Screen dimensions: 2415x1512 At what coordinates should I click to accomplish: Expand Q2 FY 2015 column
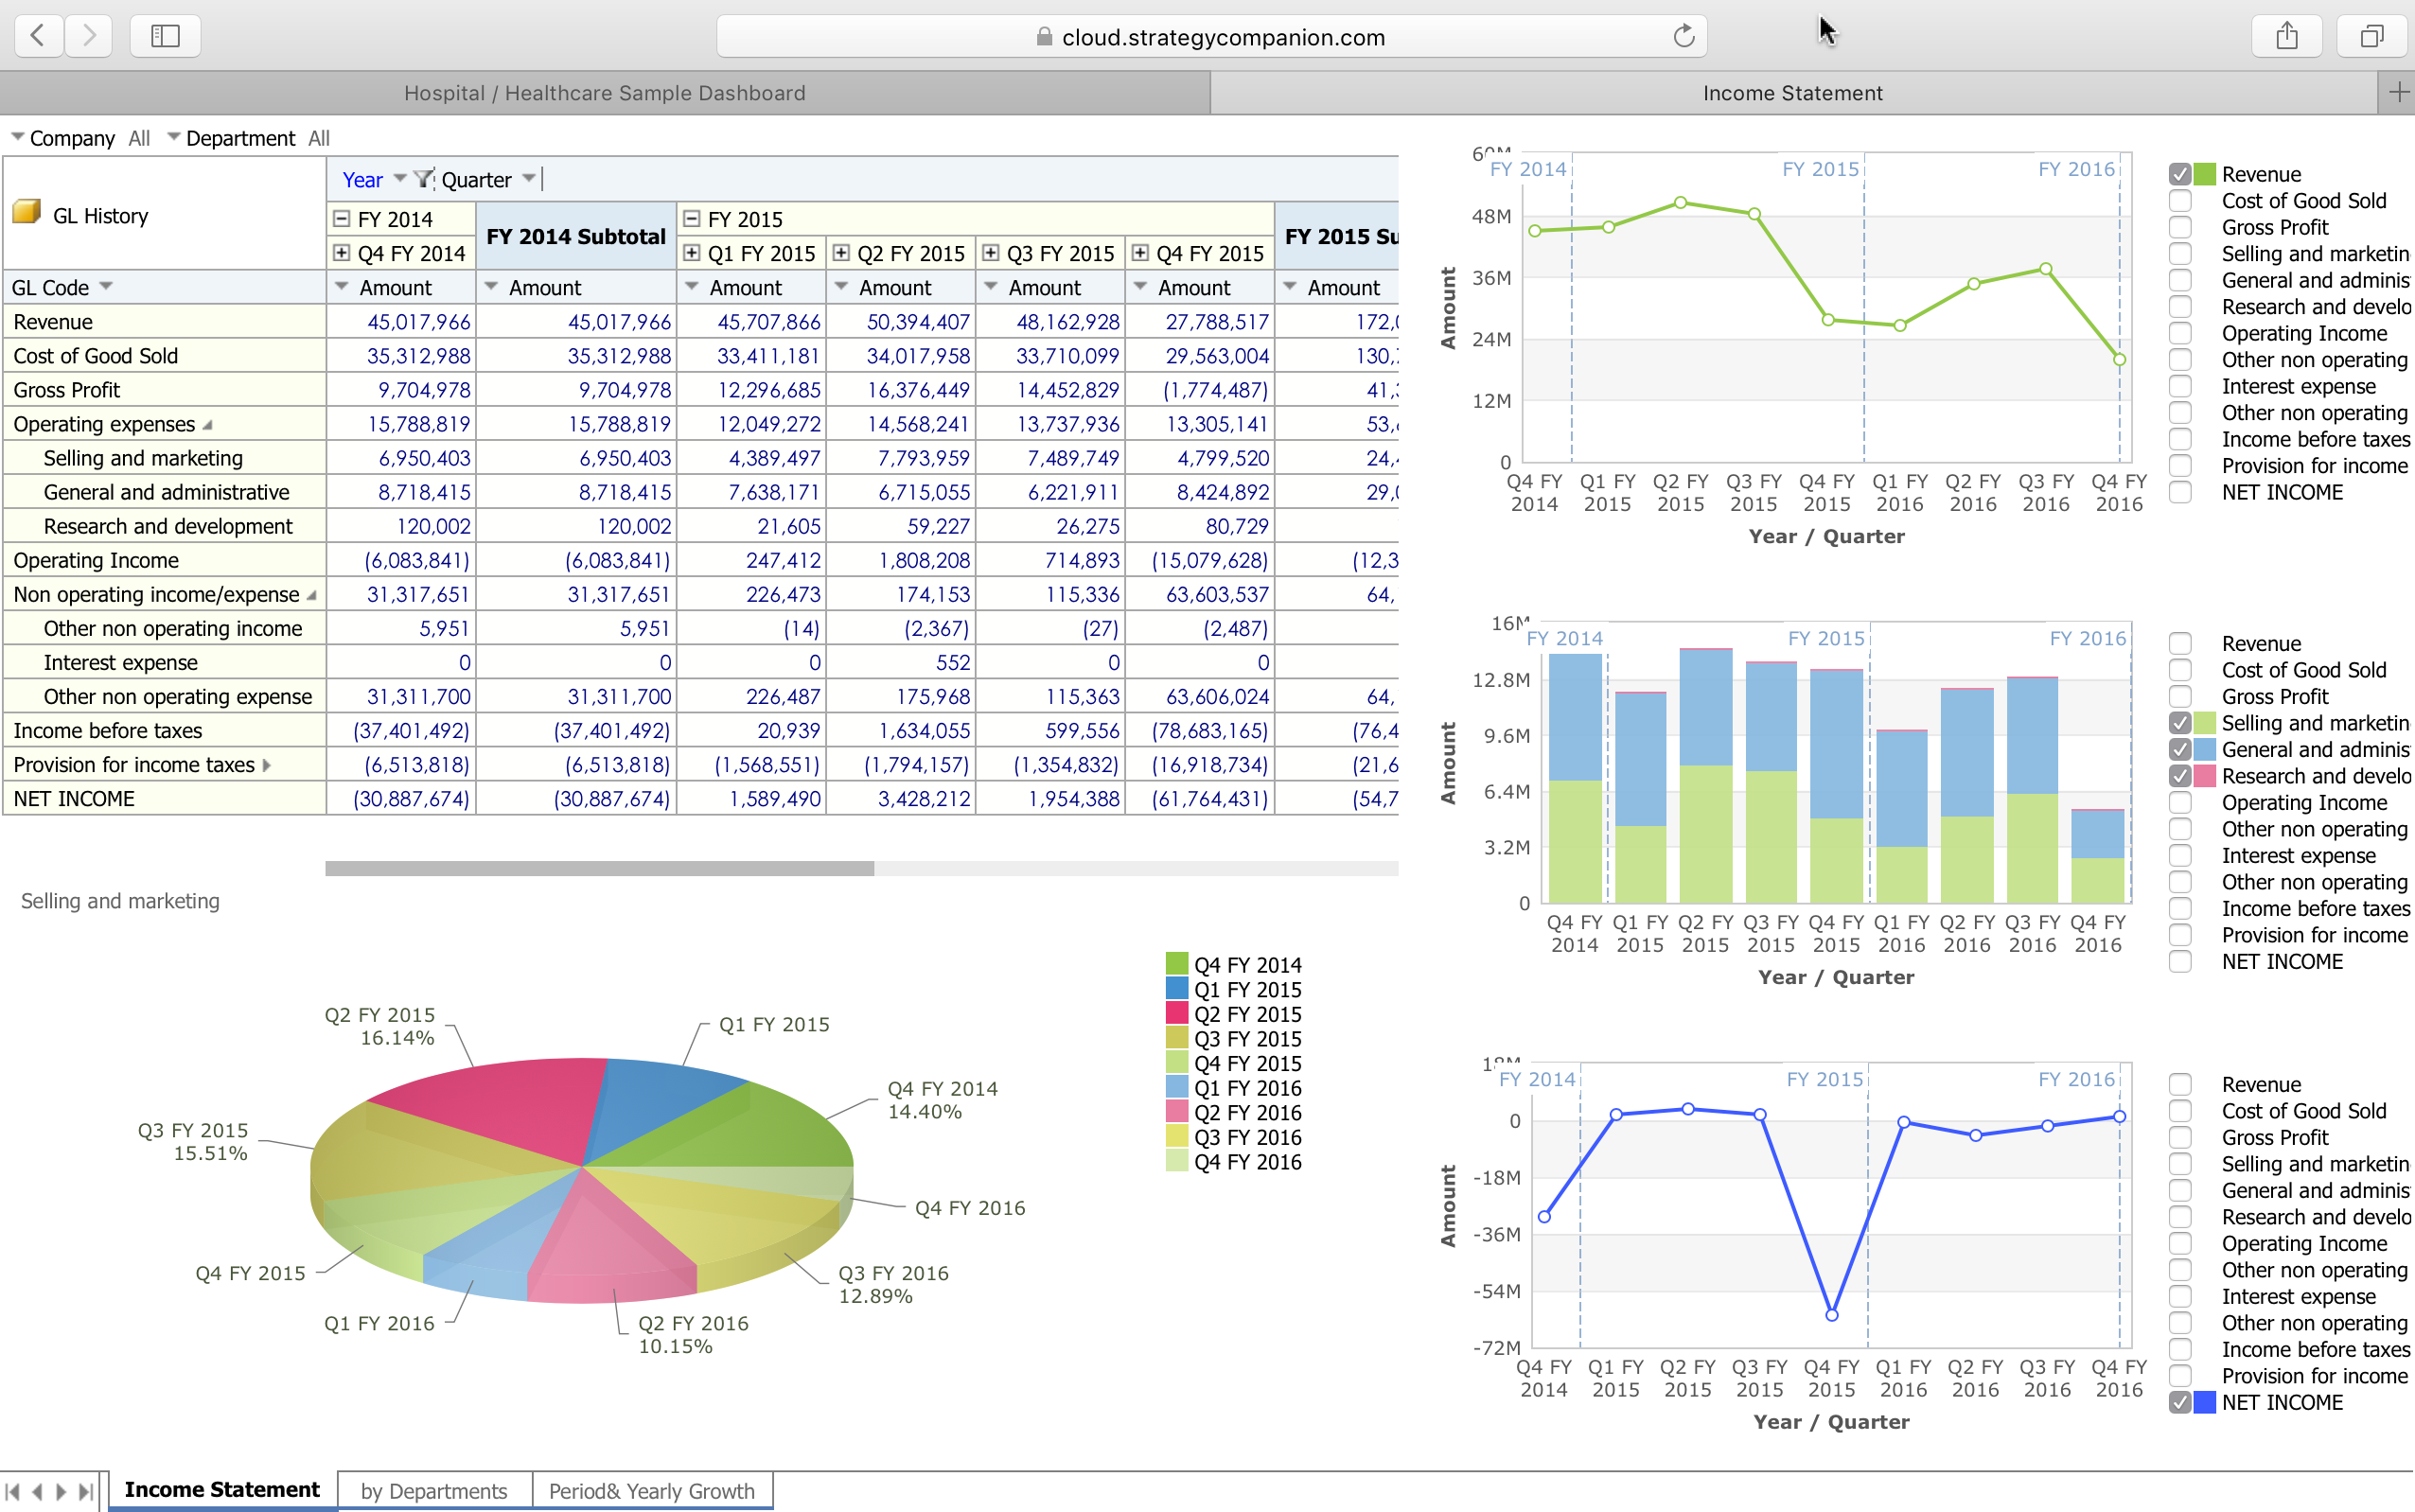(x=841, y=253)
